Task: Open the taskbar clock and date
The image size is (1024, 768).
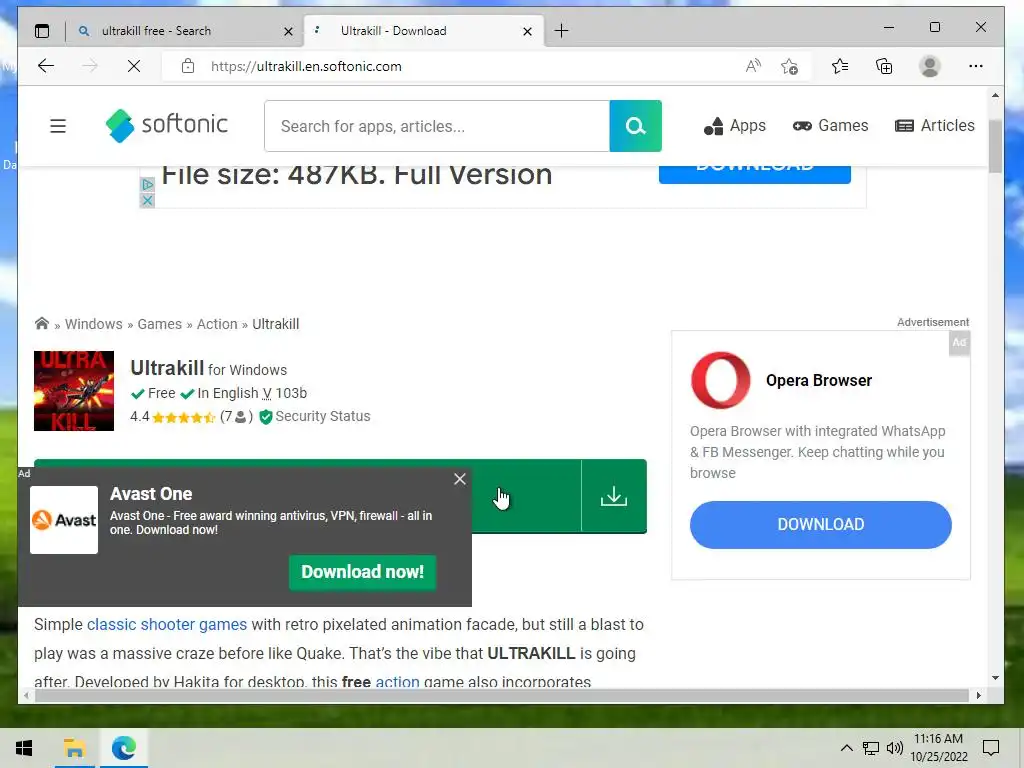Action: point(938,748)
